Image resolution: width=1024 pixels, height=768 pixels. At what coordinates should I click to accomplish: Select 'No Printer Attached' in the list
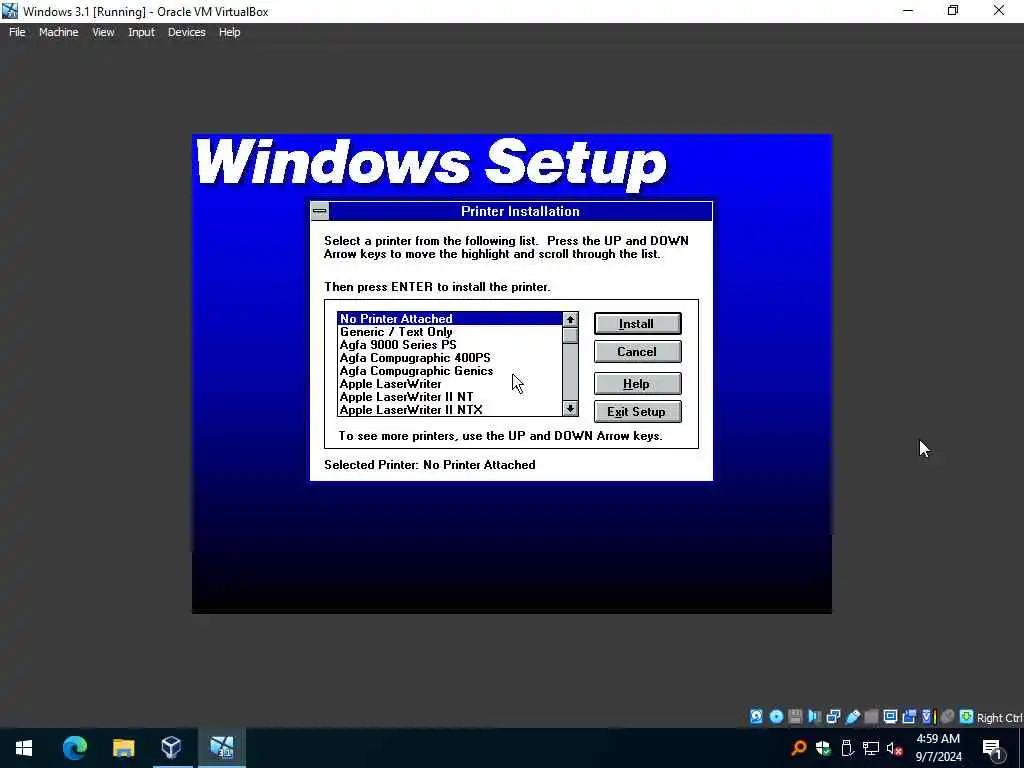coord(449,319)
